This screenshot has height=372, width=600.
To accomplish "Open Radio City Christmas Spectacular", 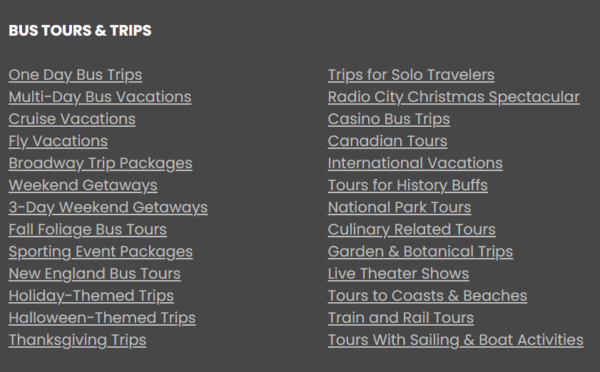I will (454, 97).
